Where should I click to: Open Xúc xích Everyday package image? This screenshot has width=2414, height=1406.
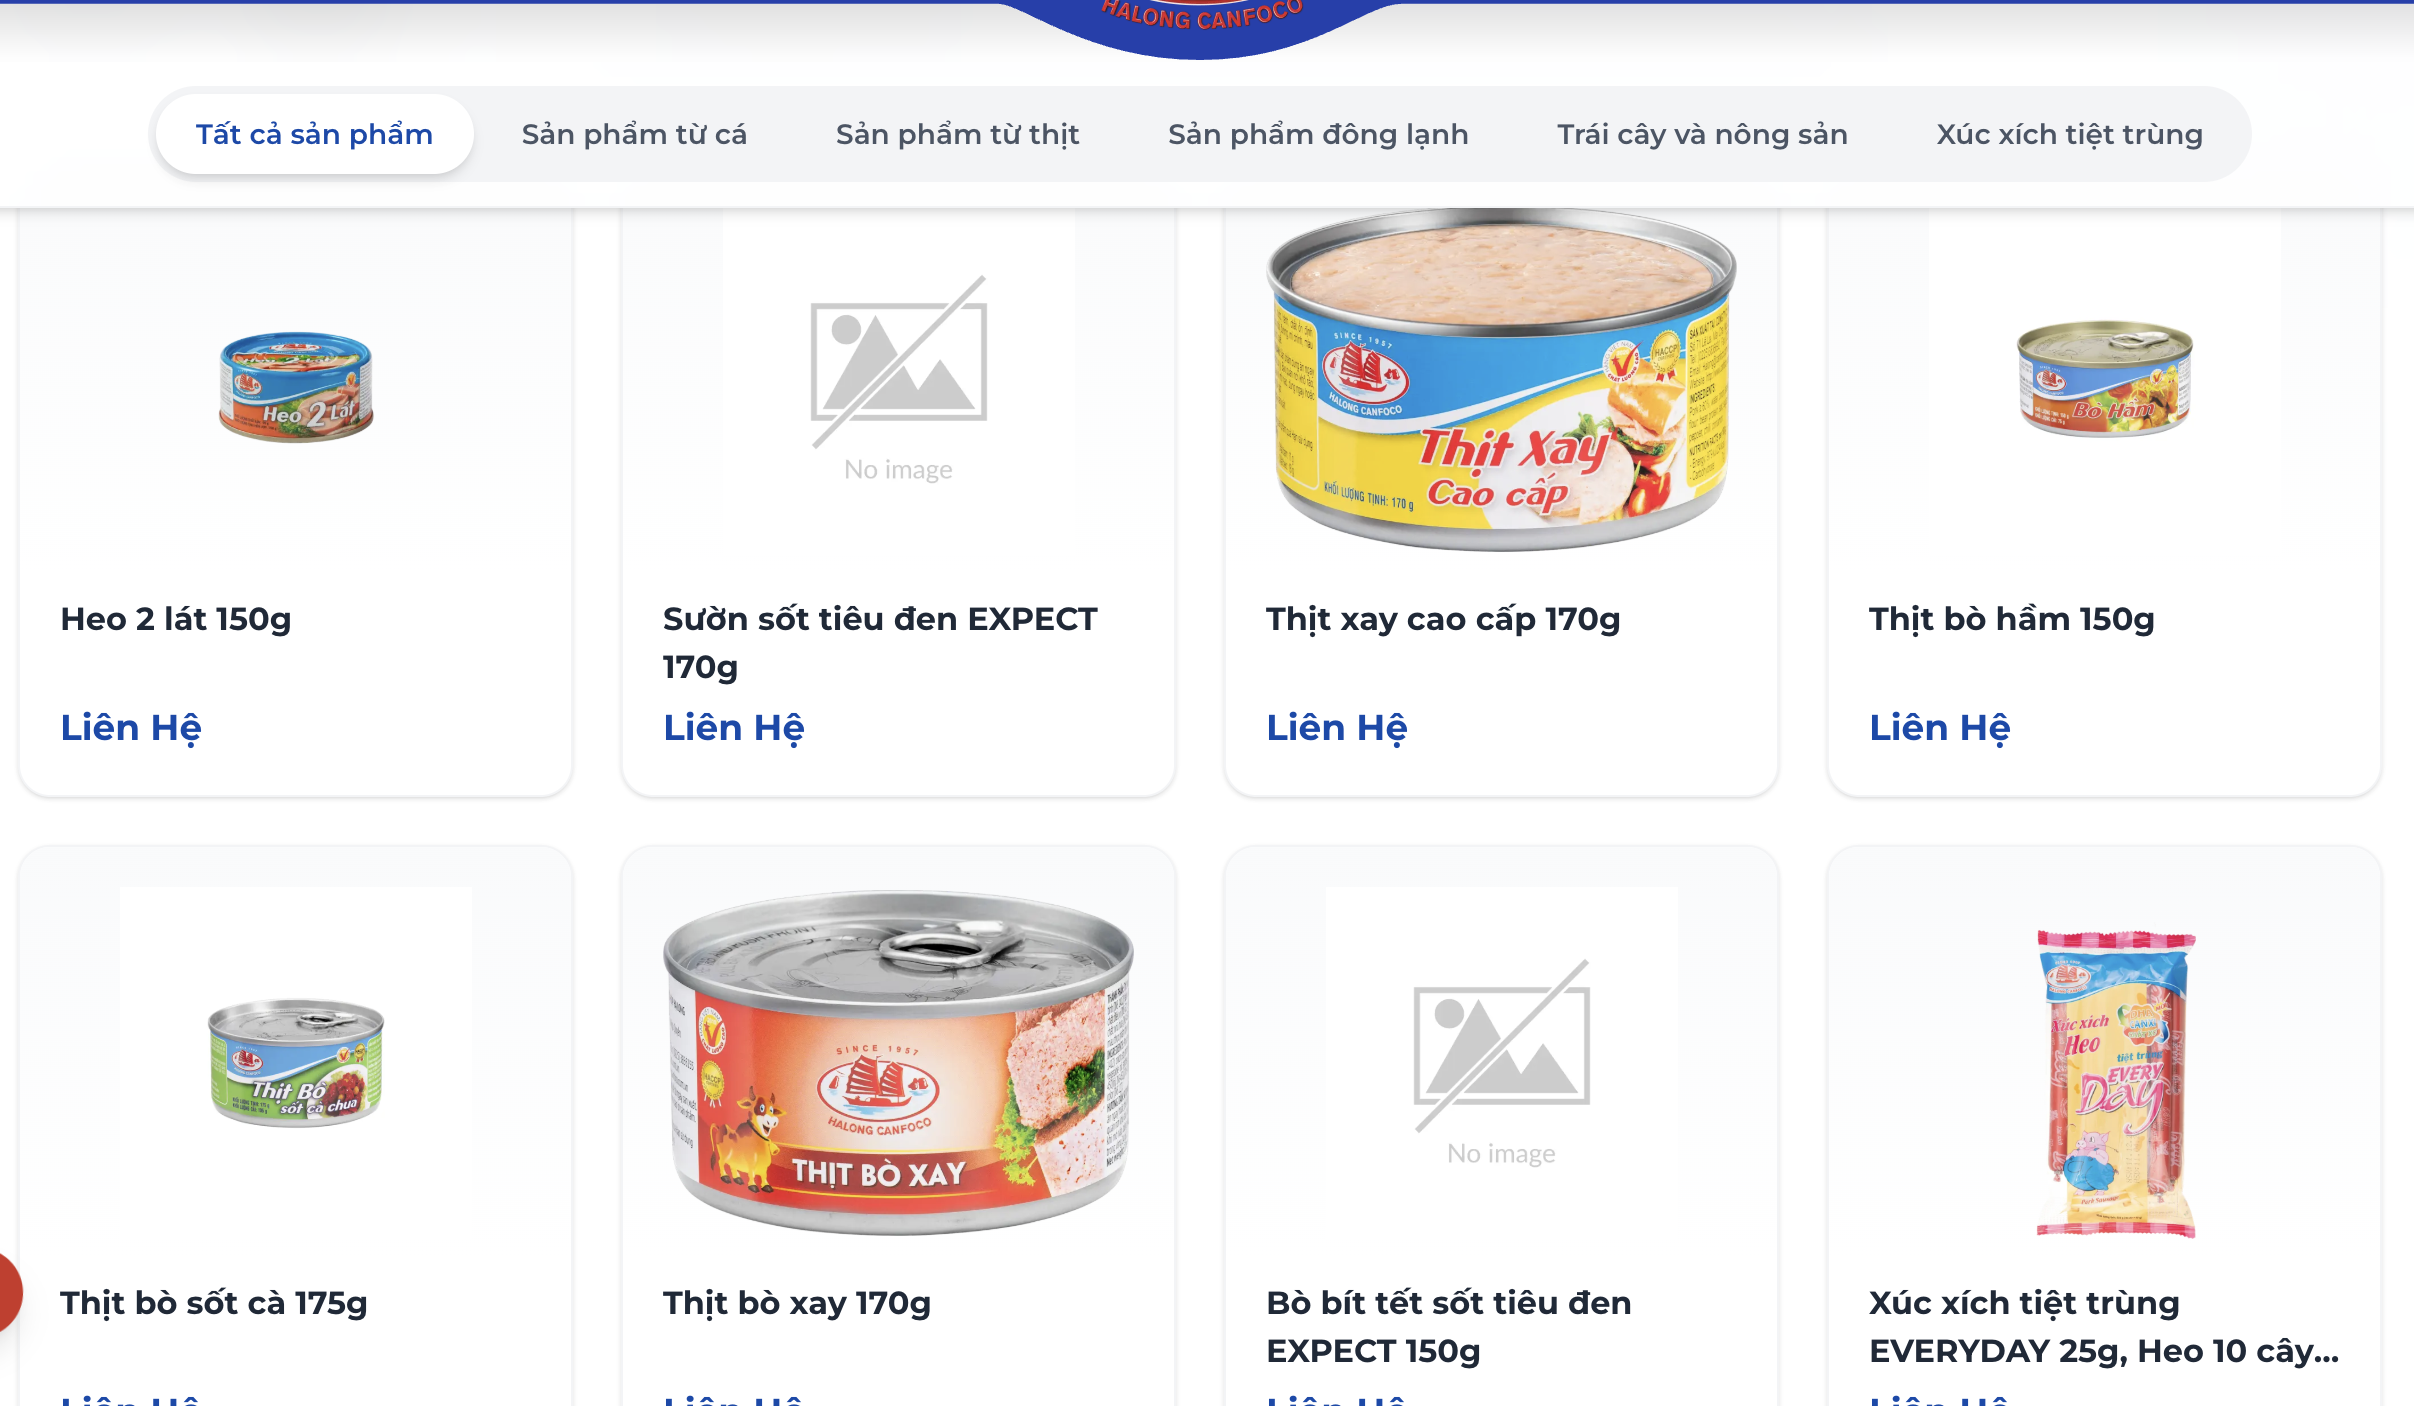(x=2115, y=1084)
